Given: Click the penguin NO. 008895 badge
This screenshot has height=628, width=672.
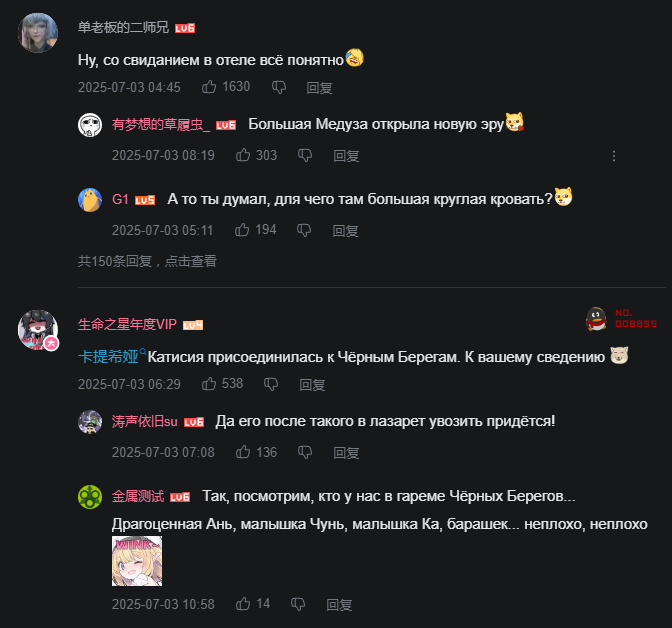Looking at the screenshot, I should pos(621,319).
